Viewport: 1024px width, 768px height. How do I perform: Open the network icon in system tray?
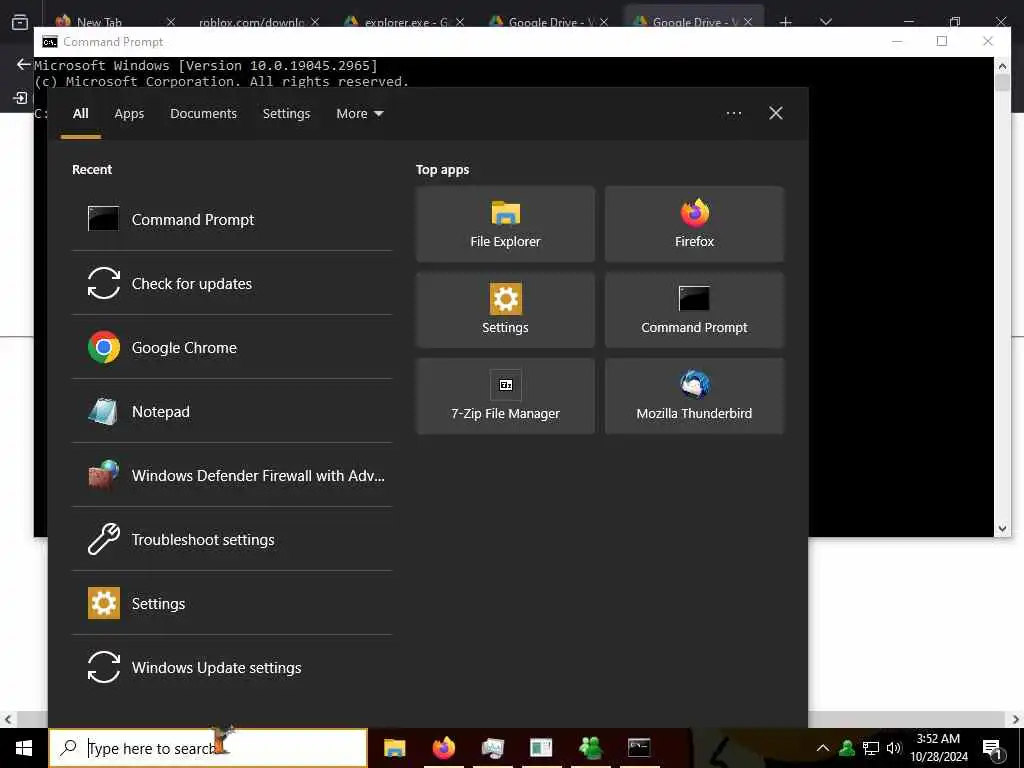(871, 748)
